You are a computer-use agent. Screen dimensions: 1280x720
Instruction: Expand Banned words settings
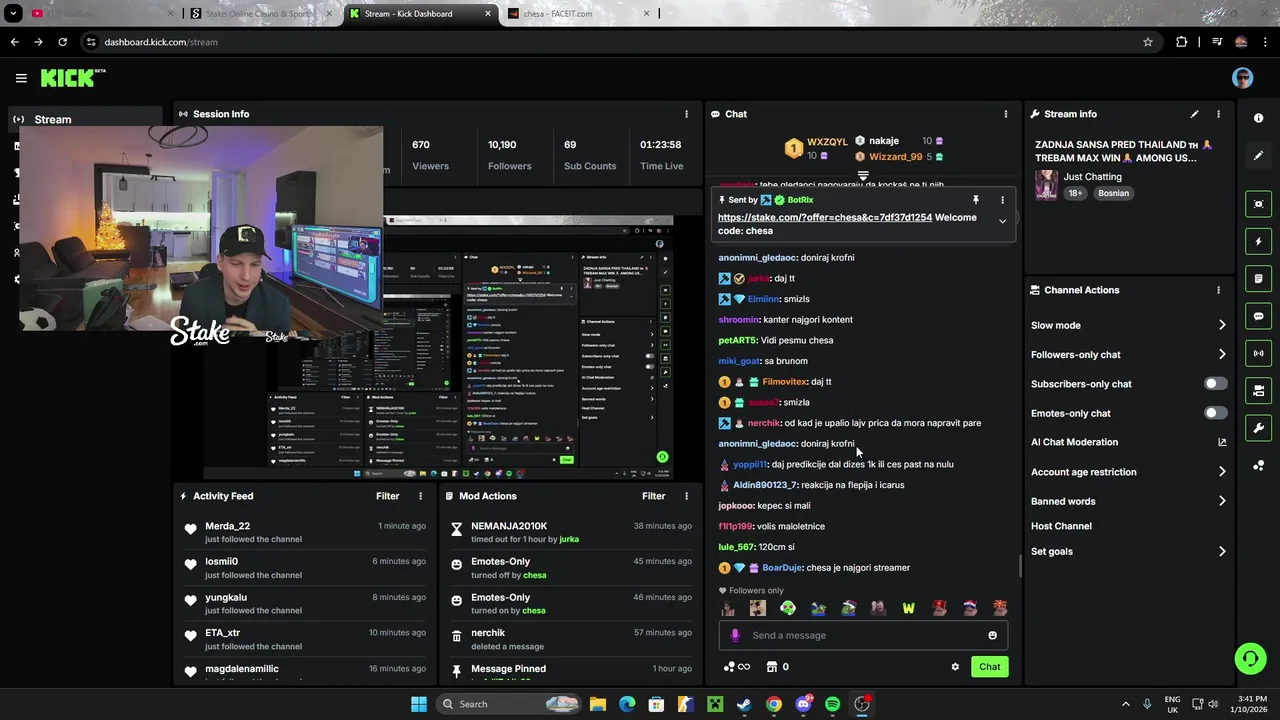pyautogui.click(x=1222, y=501)
